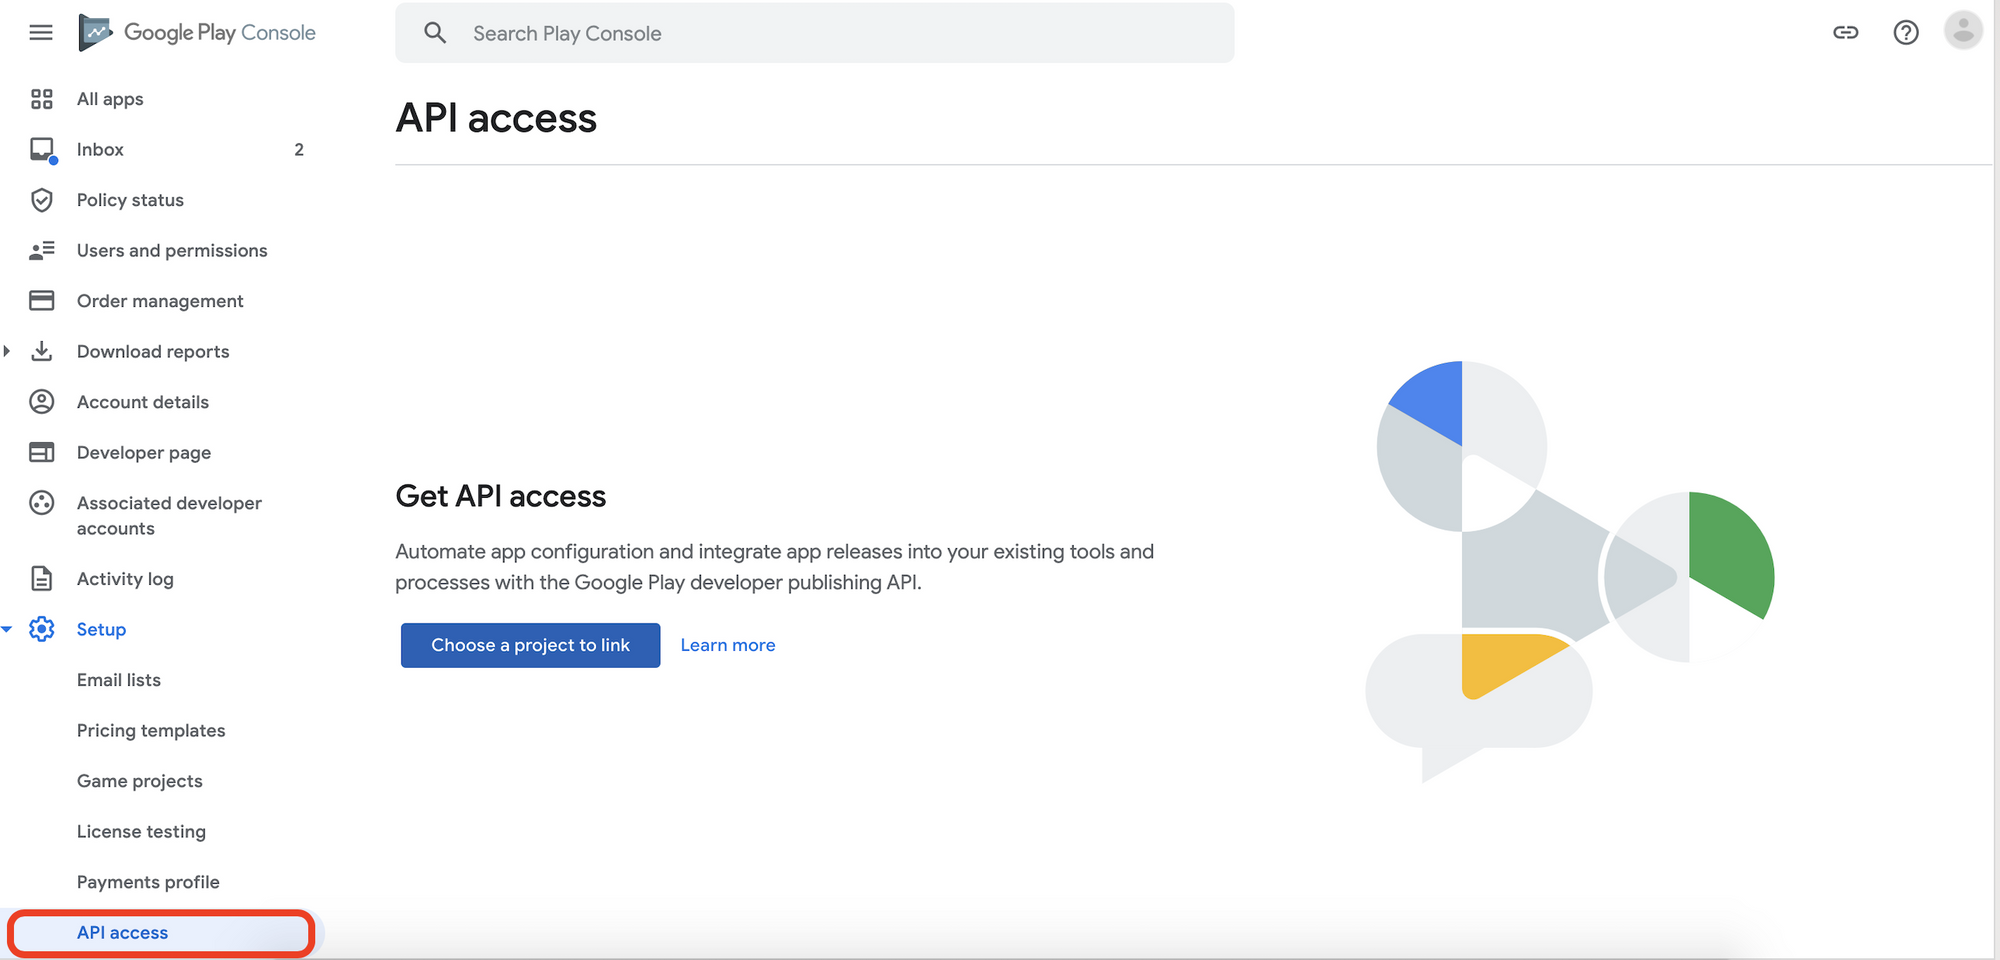This screenshot has width=2000, height=960.
Task: Focus the Search Play Console field
Action: (x=814, y=33)
